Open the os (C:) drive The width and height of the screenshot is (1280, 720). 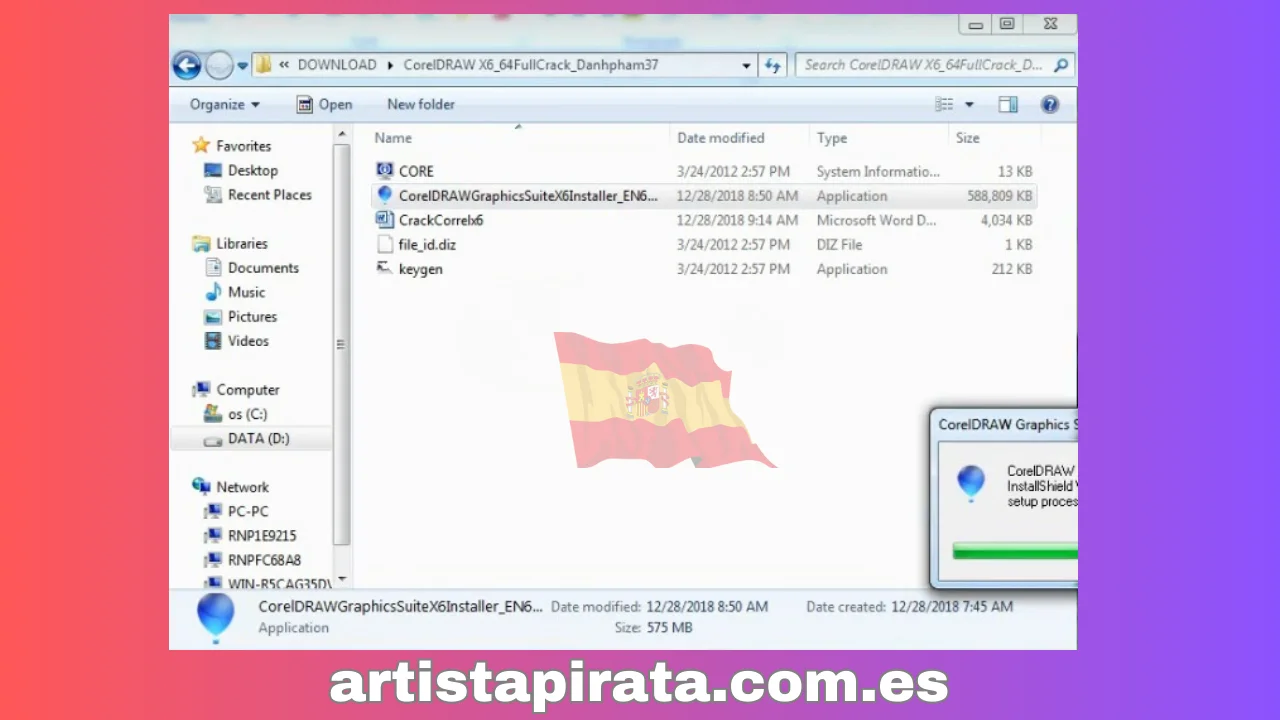coord(247,414)
